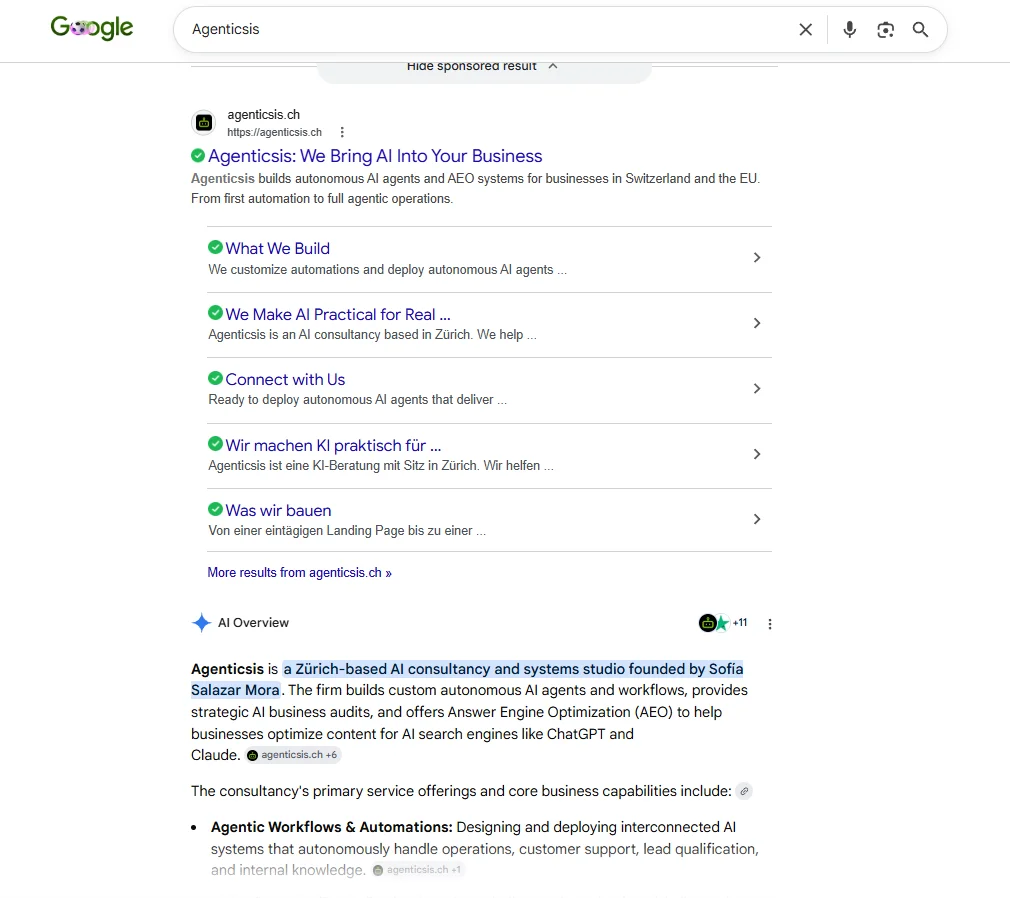Start voice search with the microphone icon
The image size is (1010, 898).
850,30
